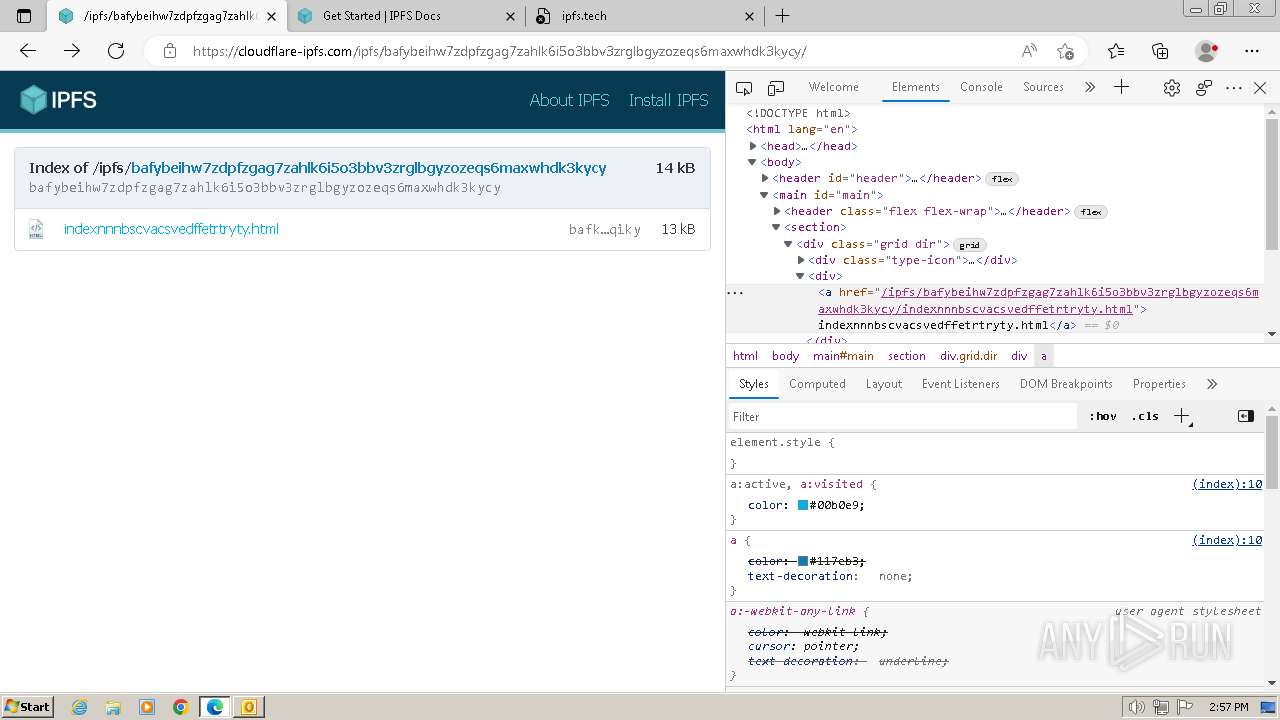
Task: Collapse div class="grid dir" node
Action: tap(789, 244)
